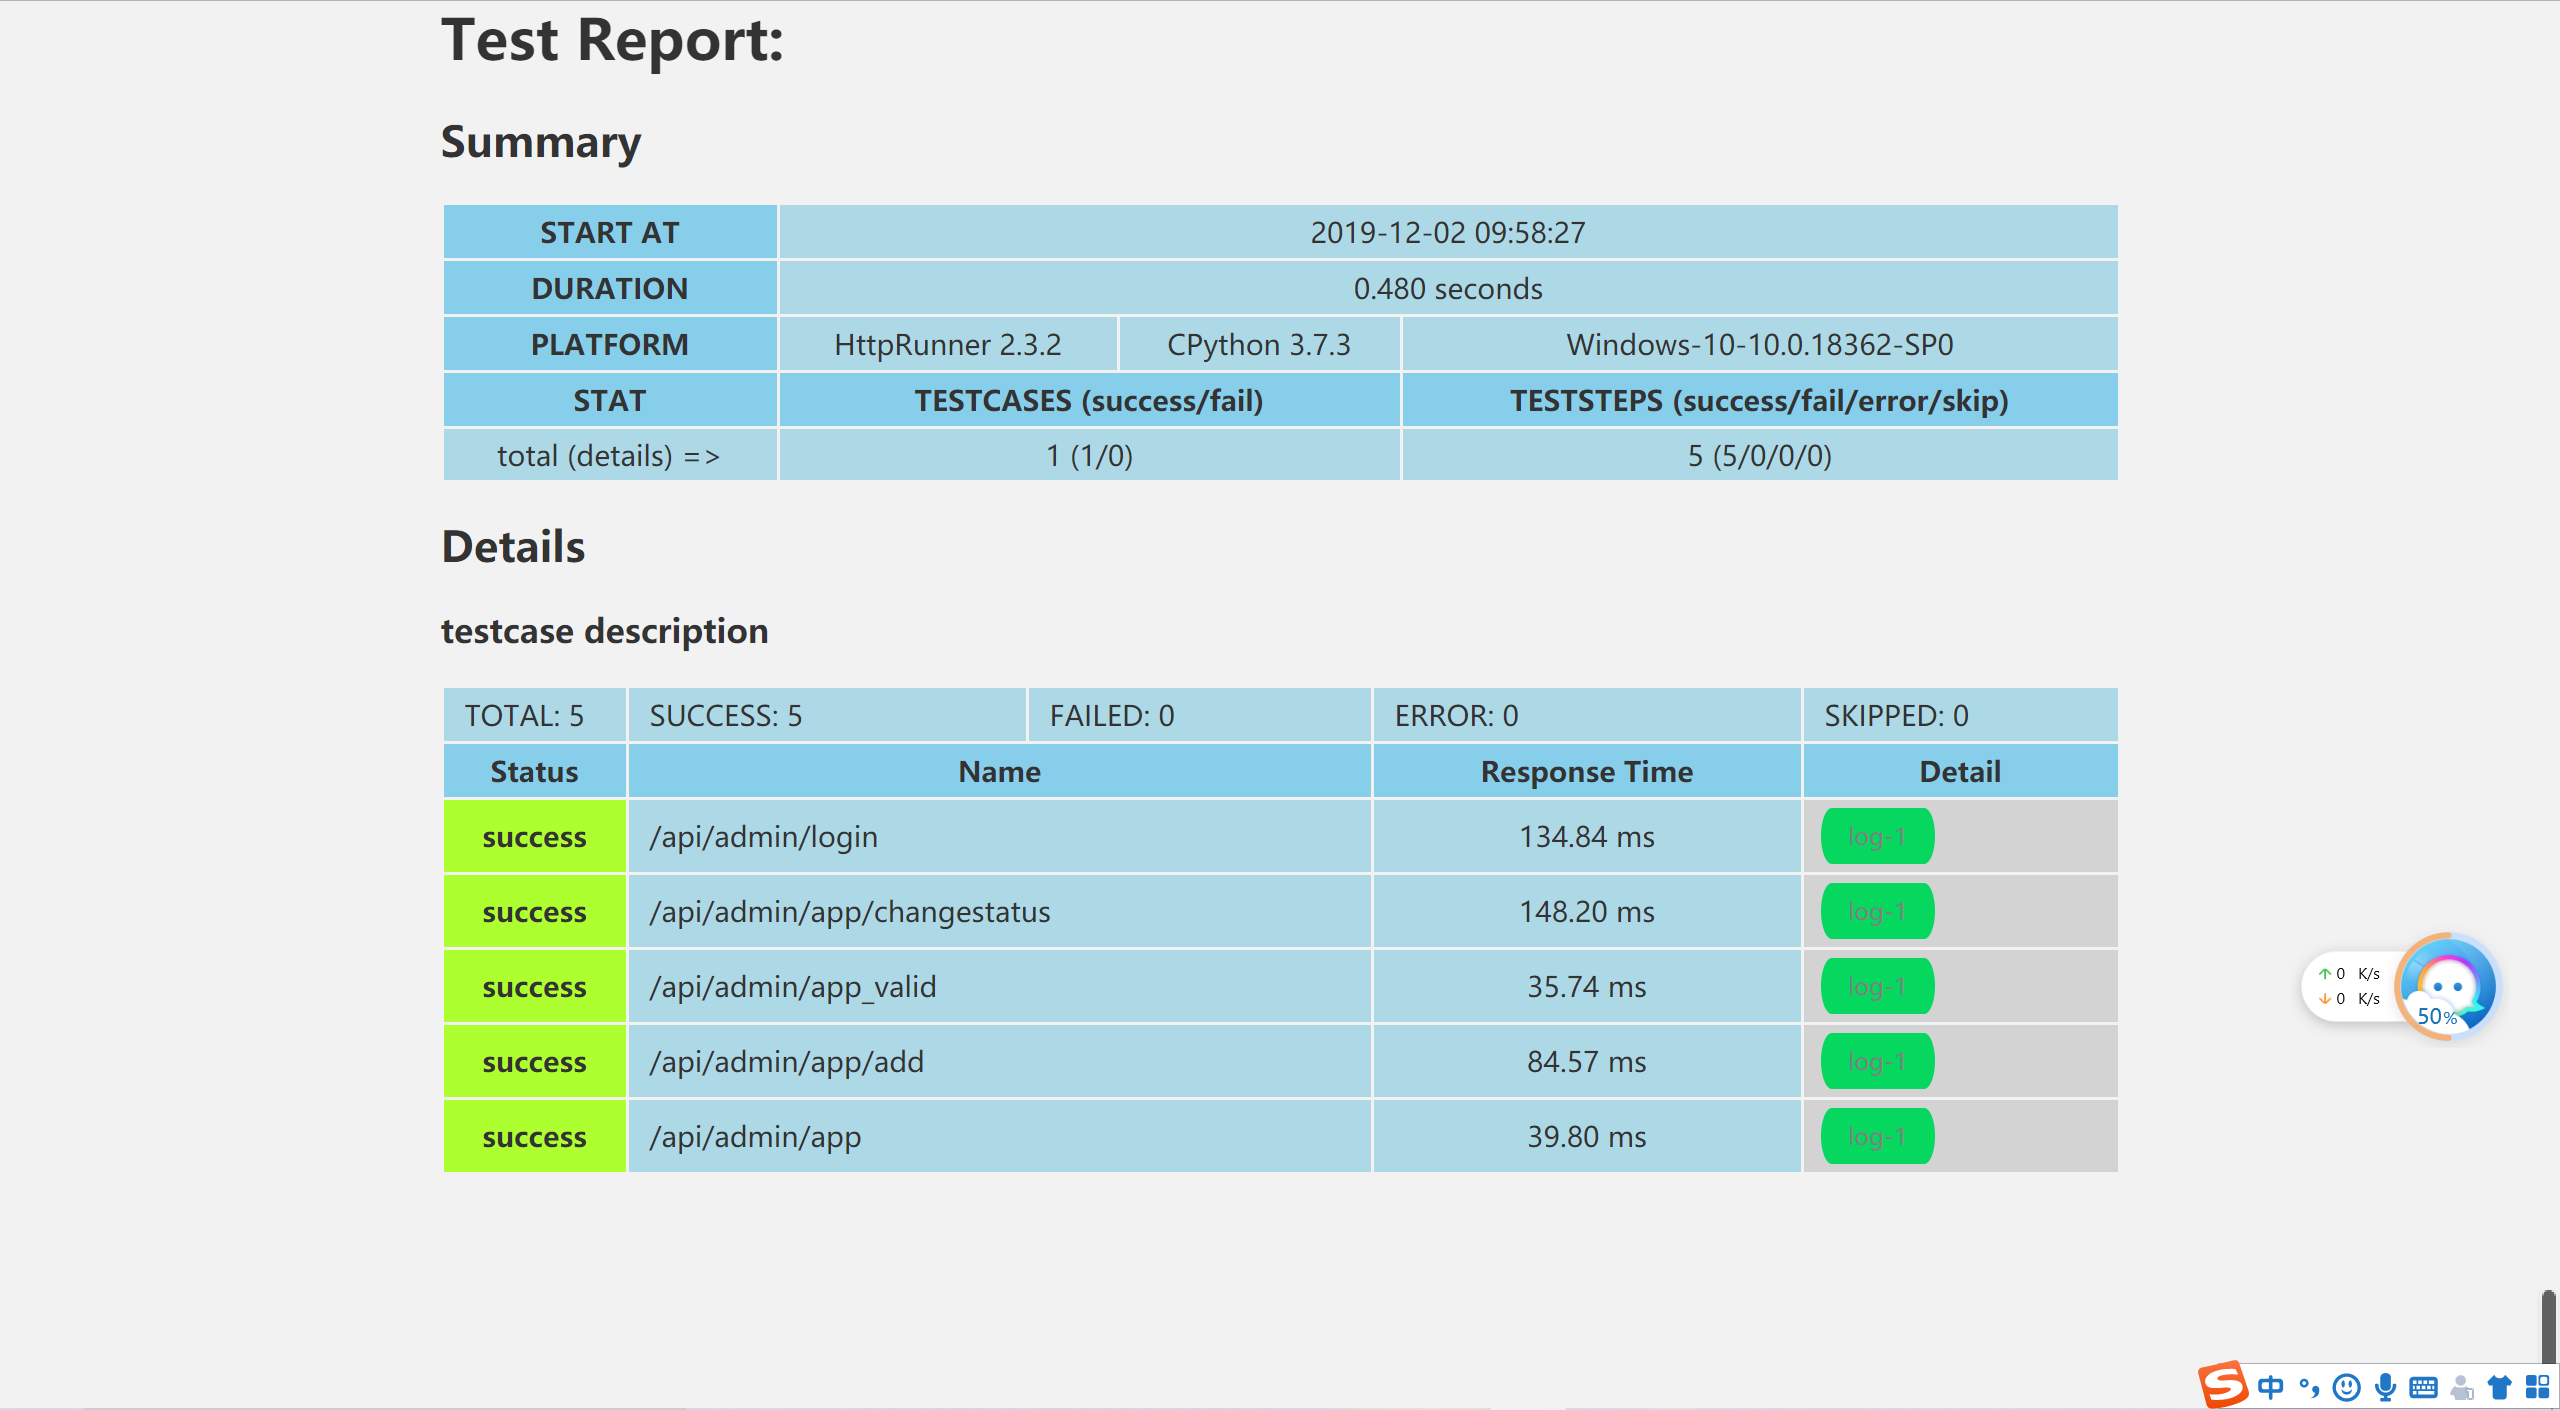Open the emoji smiley panel
Viewport: 2560px width, 1410px height.
click(x=2346, y=1387)
